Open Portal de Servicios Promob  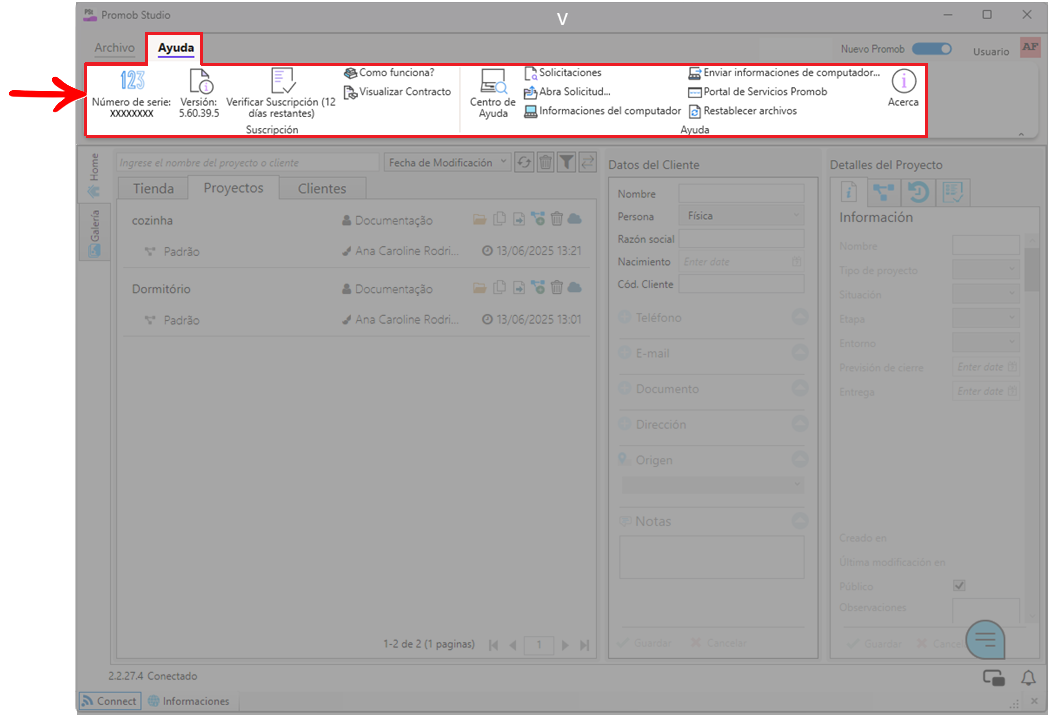coord(758,92)
